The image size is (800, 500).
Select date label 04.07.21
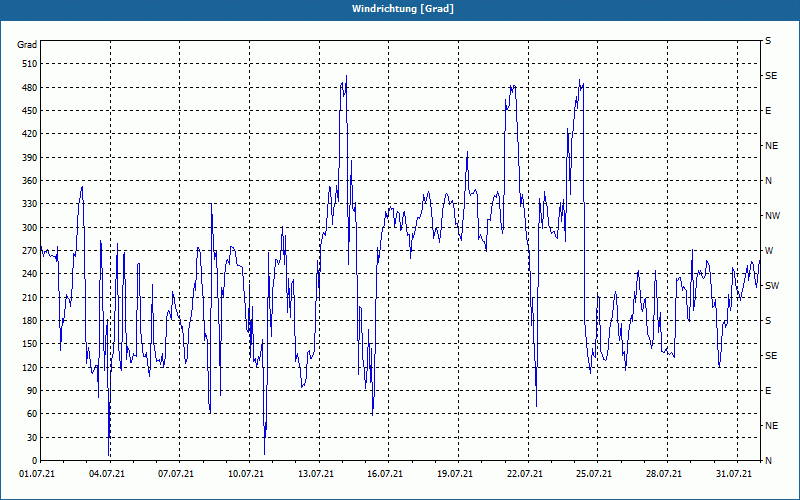[107, 474]
